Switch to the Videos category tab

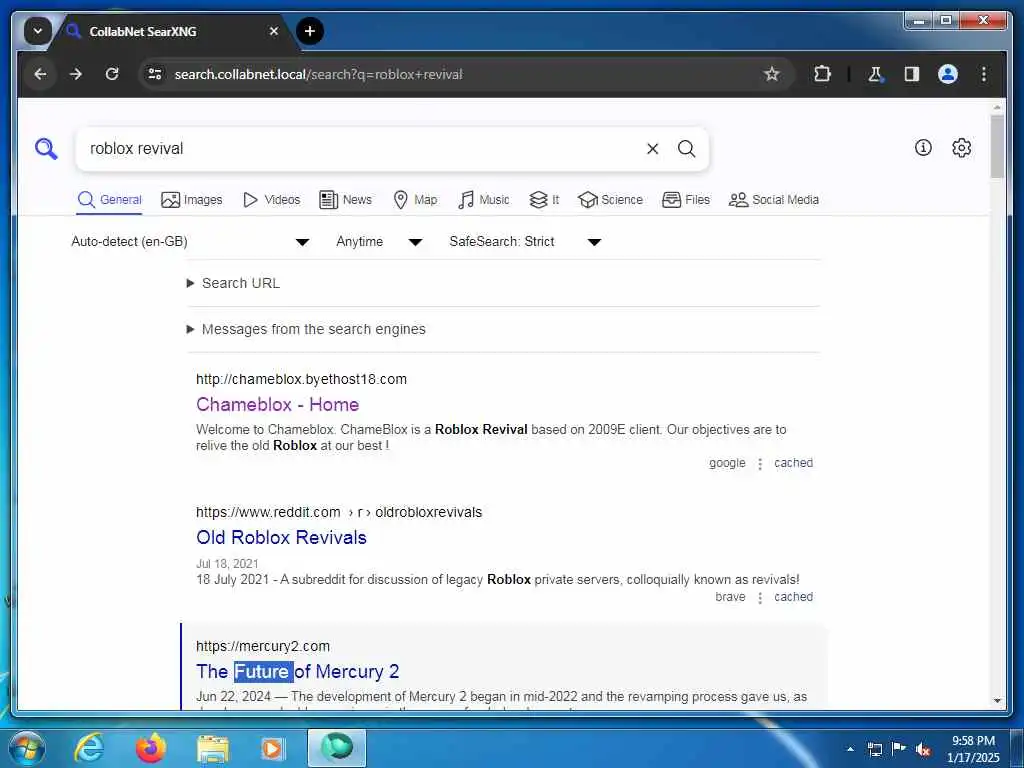coord(271,200)
